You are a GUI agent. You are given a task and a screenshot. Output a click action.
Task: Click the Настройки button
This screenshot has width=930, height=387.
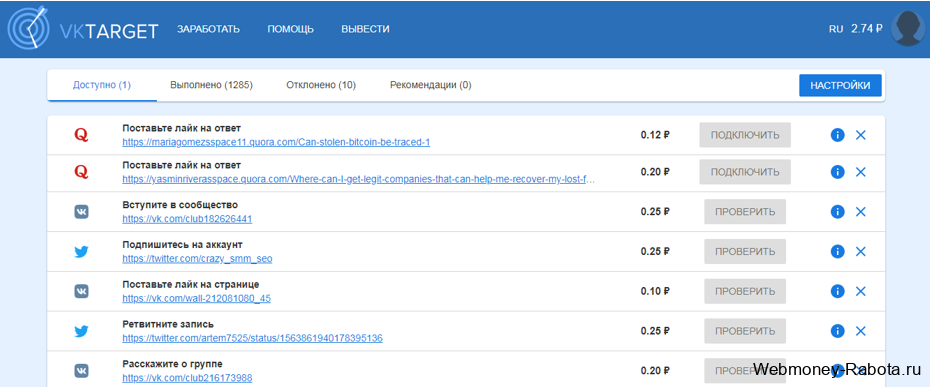click(840, 85)
